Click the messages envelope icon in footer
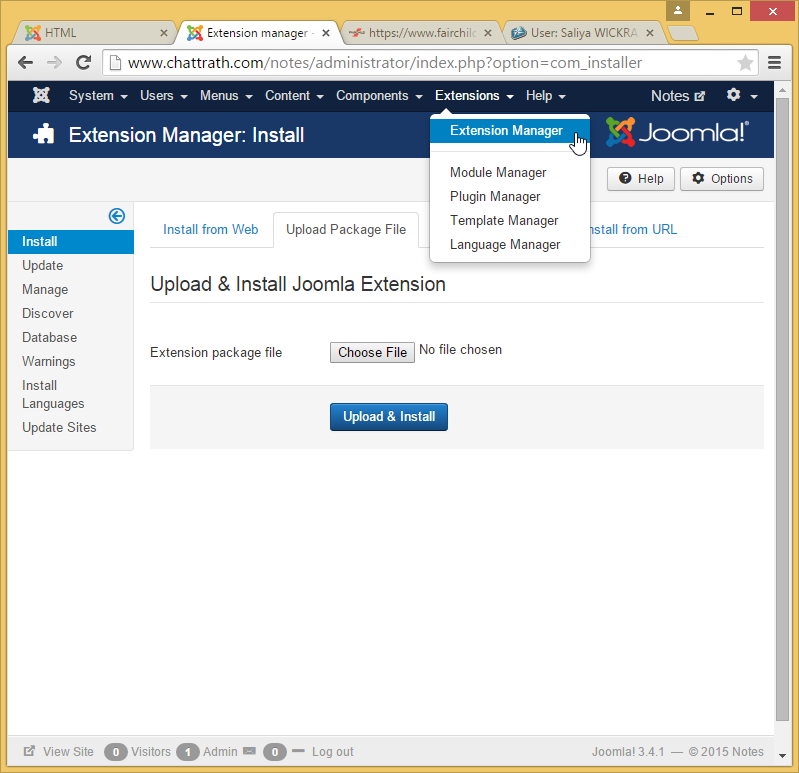The image size is (799, 773). click(x=249, y=752)
